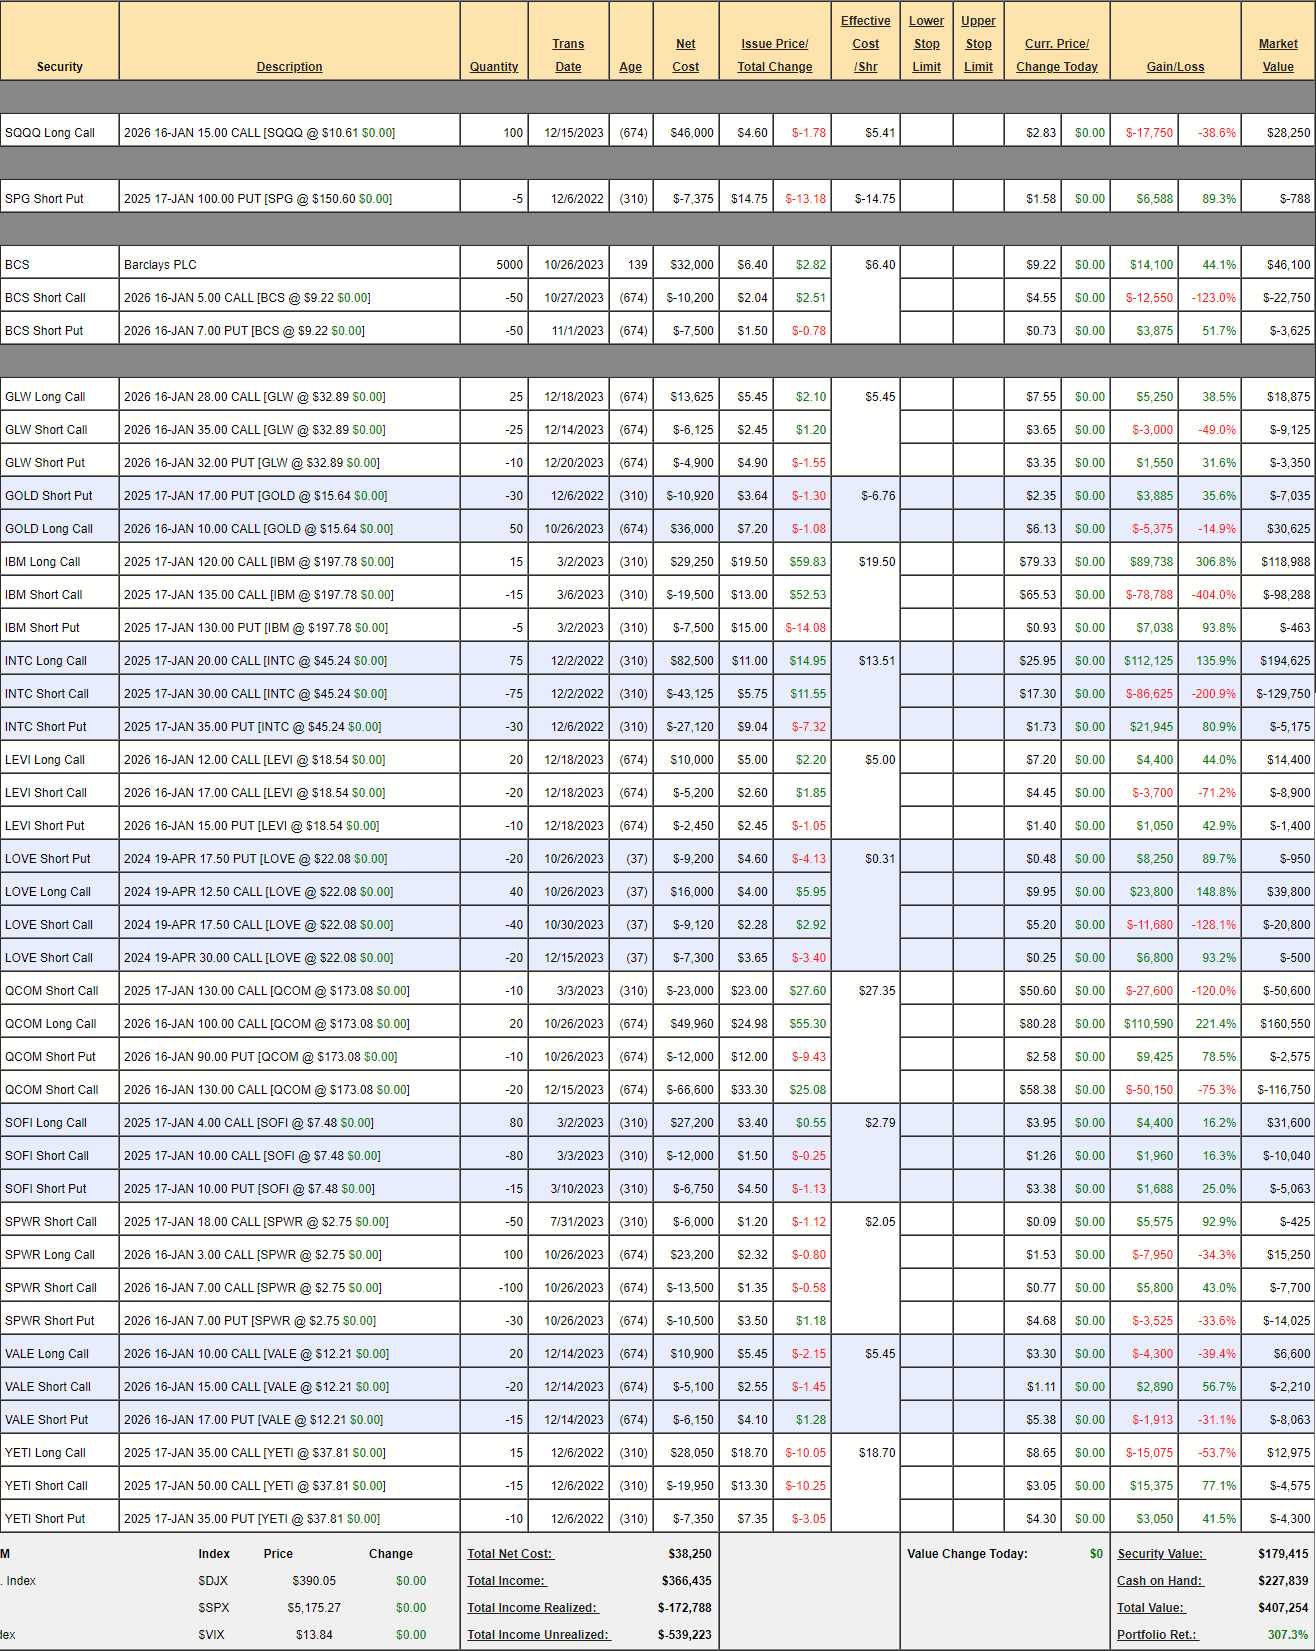
Task: Sort by Net Cost column
Action: (x=685, y=55)
